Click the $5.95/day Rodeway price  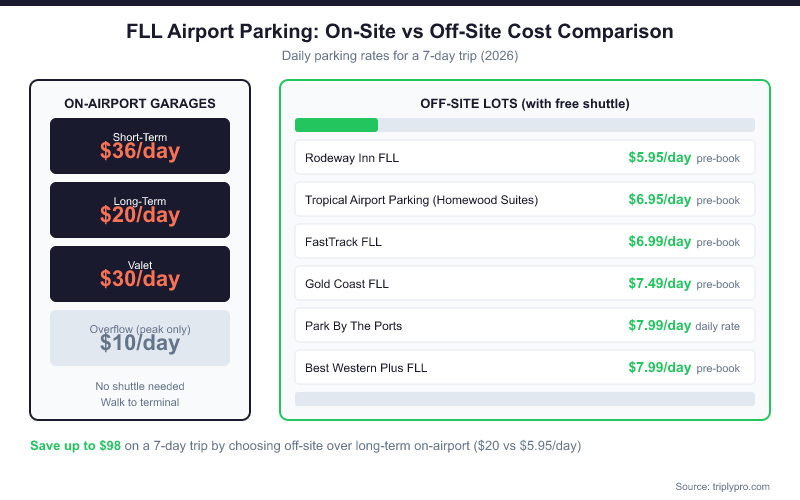pos(659,158)
